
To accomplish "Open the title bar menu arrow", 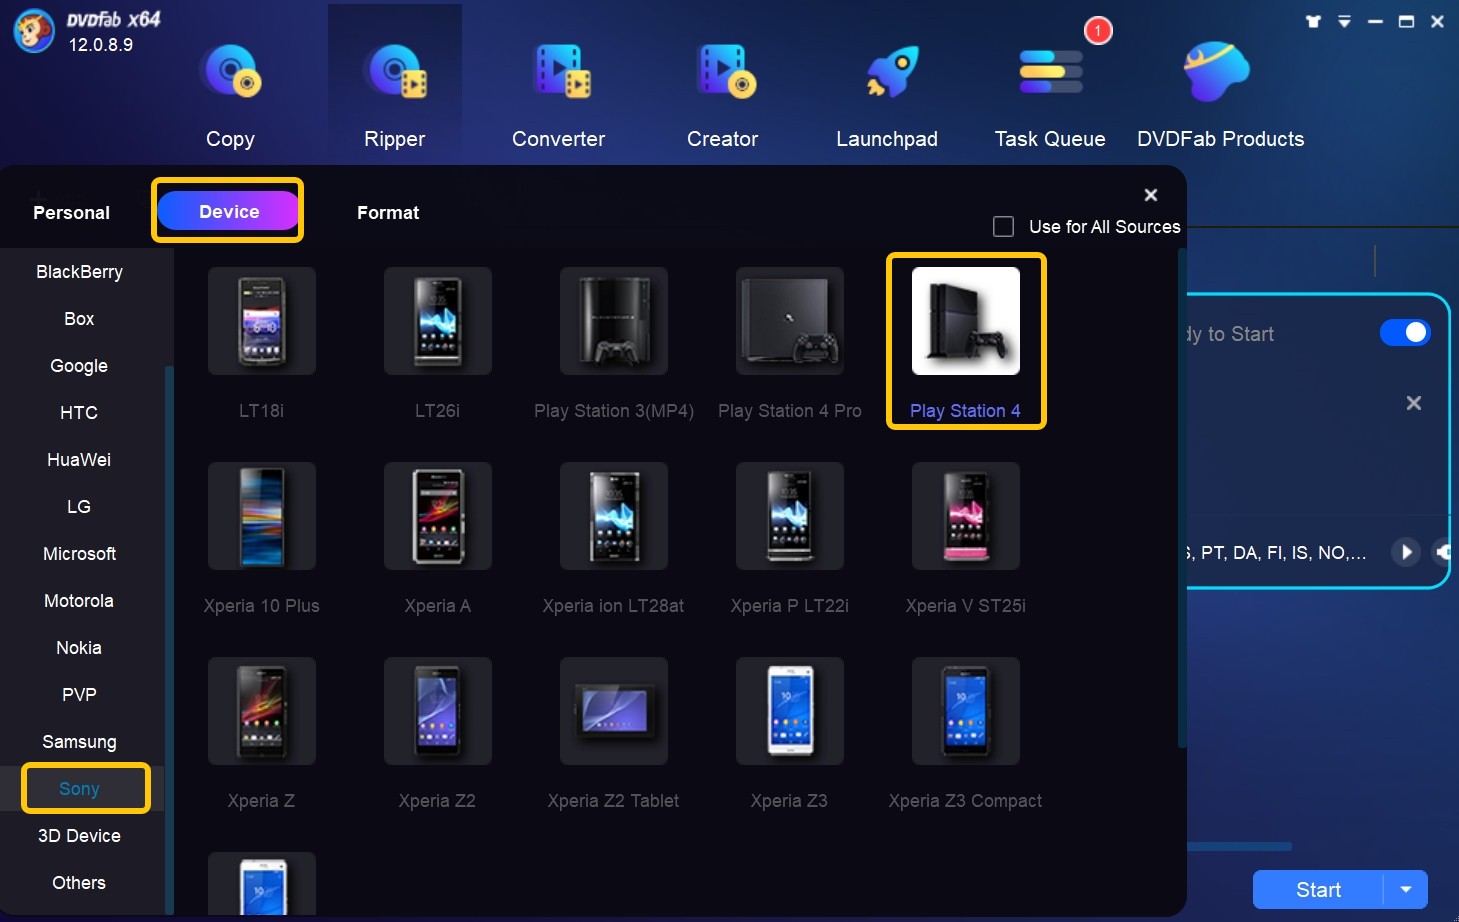I will pos(1343,20).
